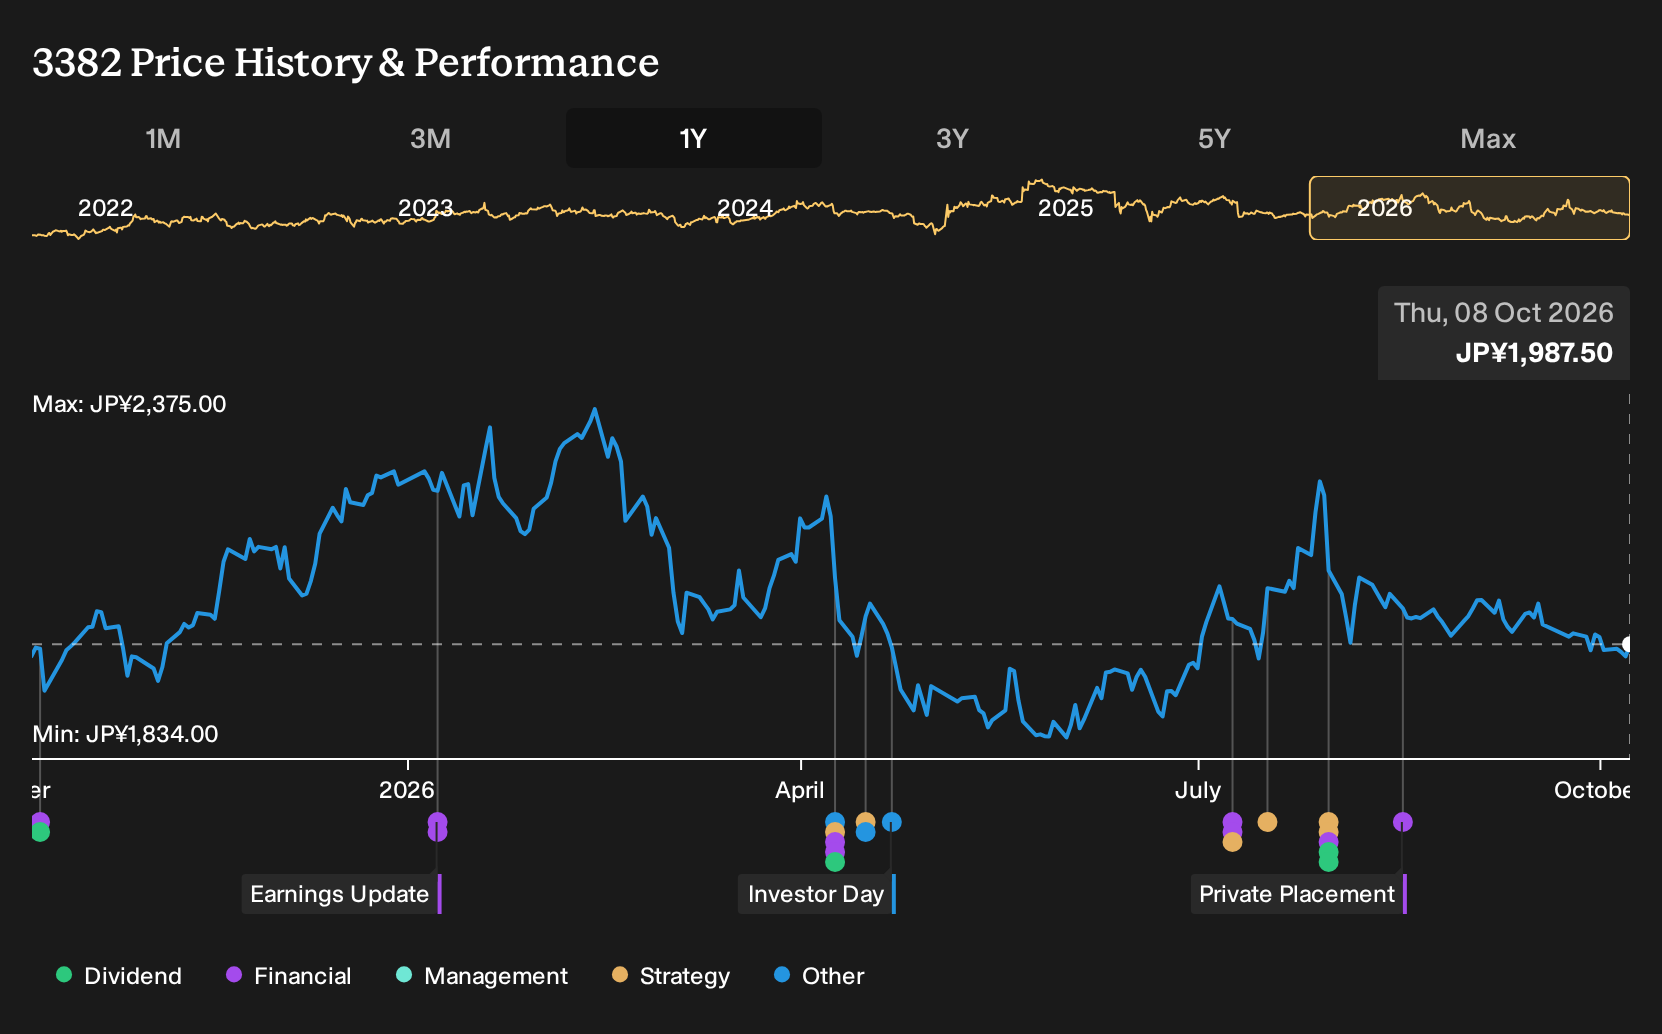
Task: Click the blue dot topping the five-dot stack near April
Action: point(835,822)
